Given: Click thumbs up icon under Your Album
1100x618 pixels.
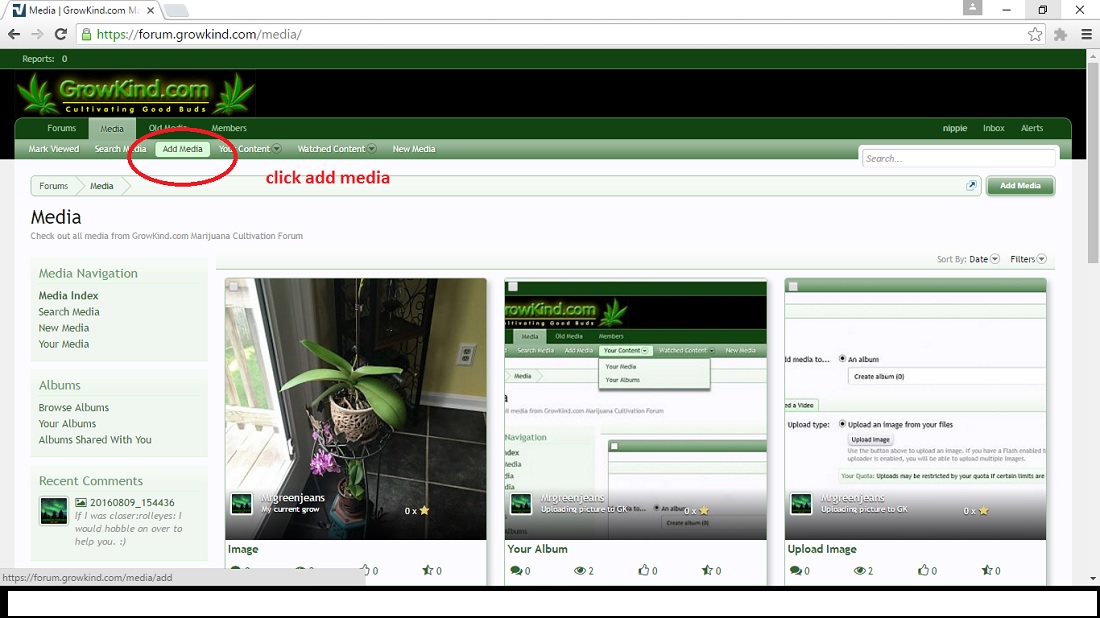Looking at the screenshot, I should coord(643,570).
